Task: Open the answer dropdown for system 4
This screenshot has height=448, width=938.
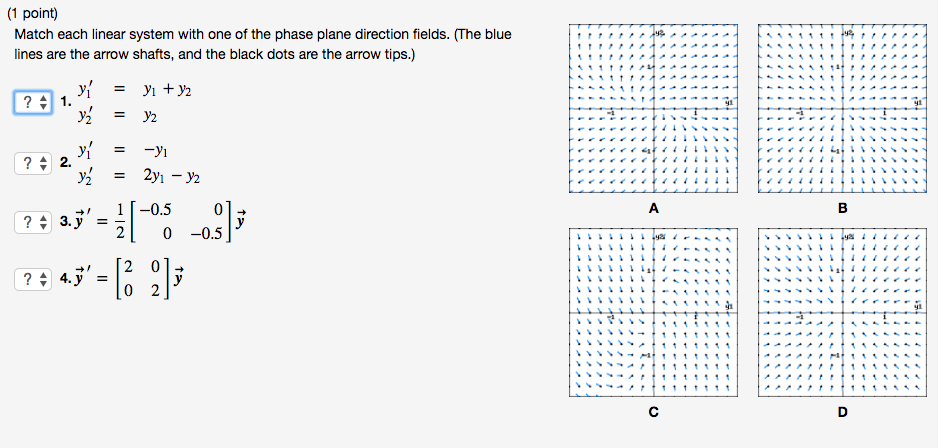Action: coord(33,279)
